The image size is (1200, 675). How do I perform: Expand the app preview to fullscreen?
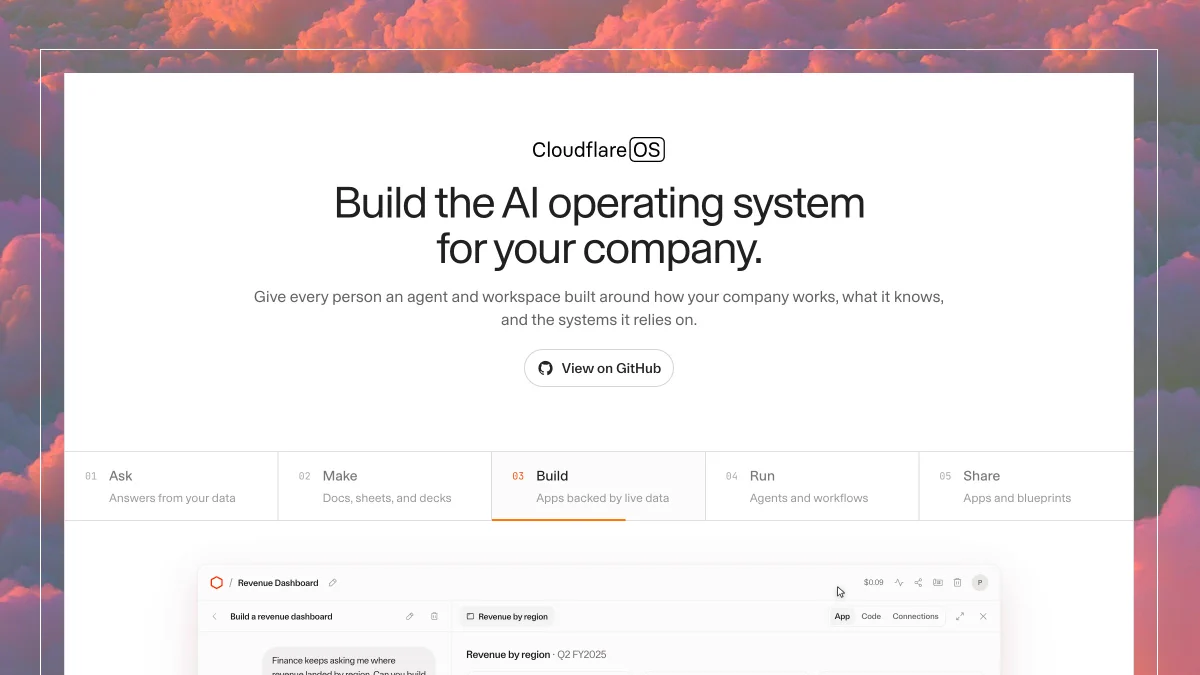[960, 617]
